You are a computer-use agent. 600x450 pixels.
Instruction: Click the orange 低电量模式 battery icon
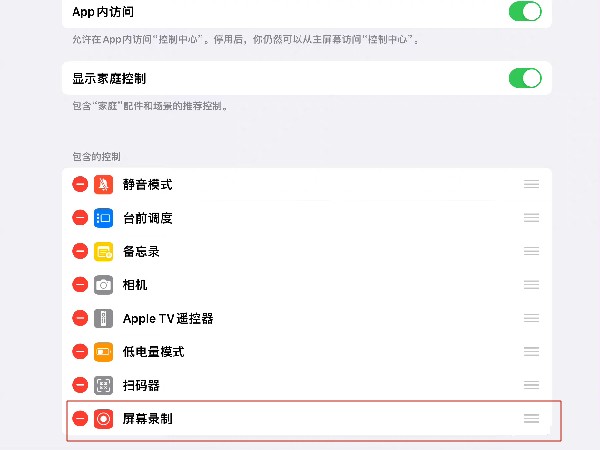pyautogui.click(x=103, y=352)
